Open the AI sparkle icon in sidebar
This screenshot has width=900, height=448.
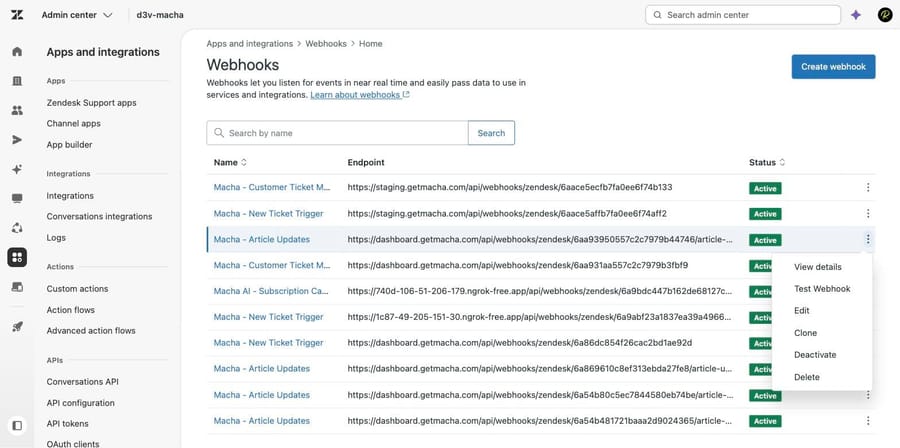pos(17,169)
